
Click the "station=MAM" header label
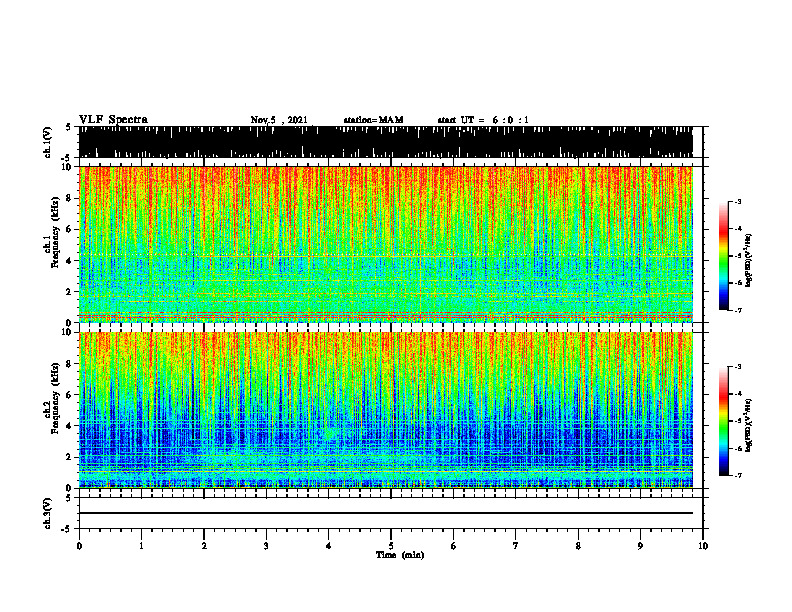pyautogui.click(x=373, y=120)
